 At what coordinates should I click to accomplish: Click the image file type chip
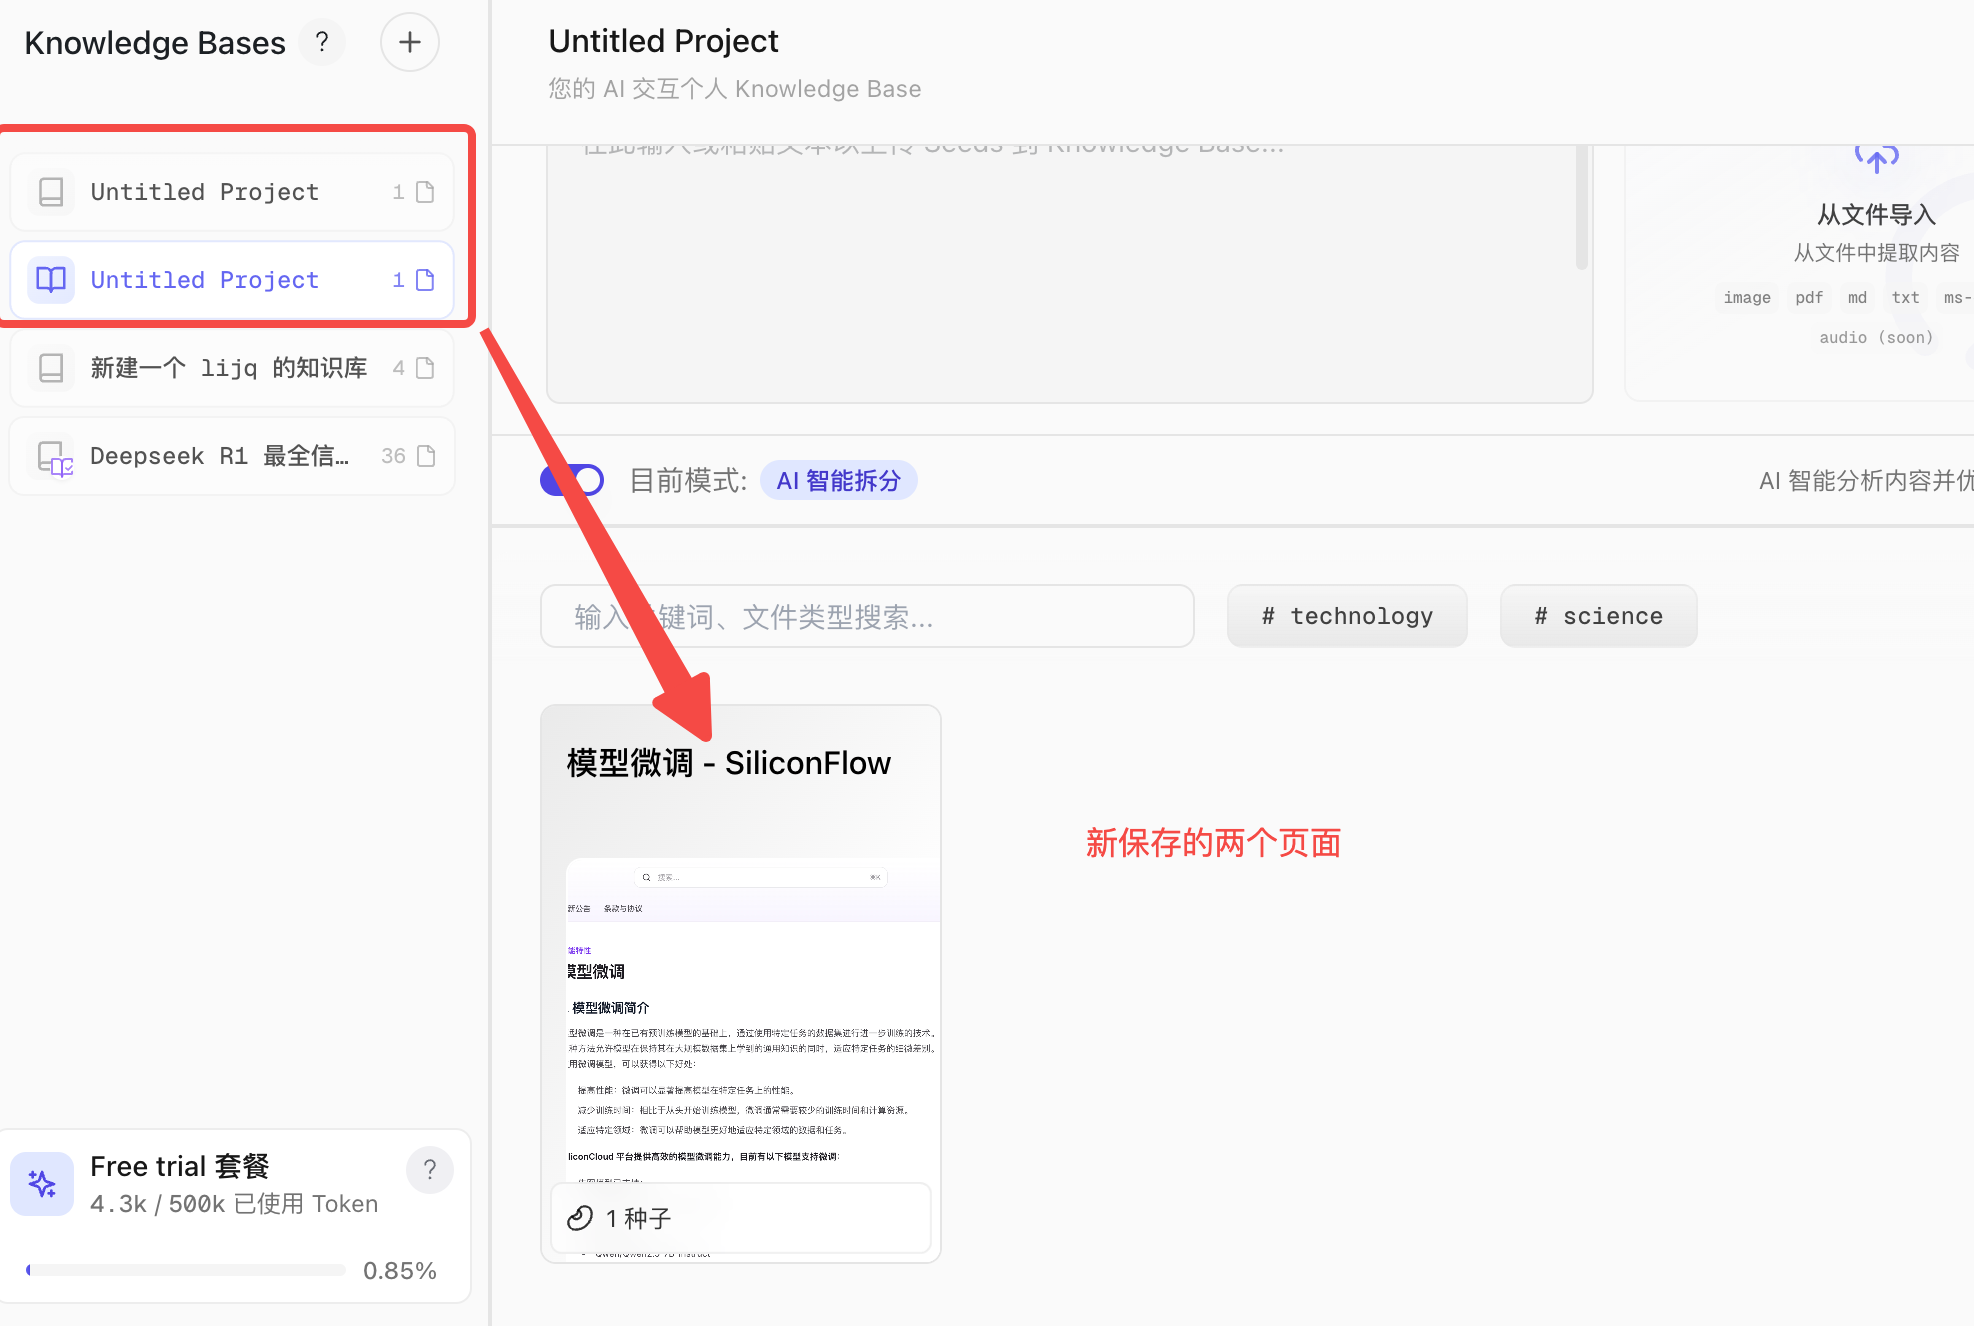1747,298
